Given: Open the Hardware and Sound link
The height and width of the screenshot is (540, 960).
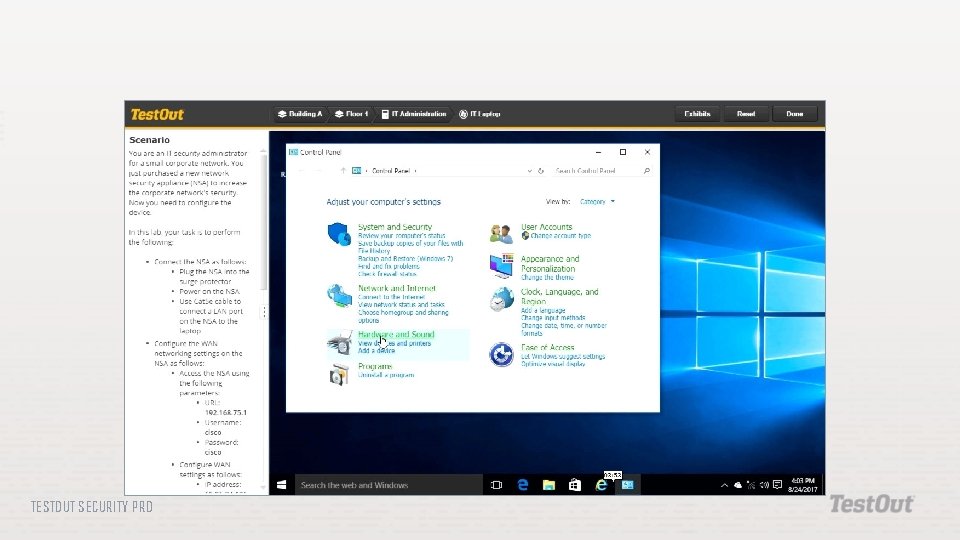Looking at the screenshot, I should point(396,334).
